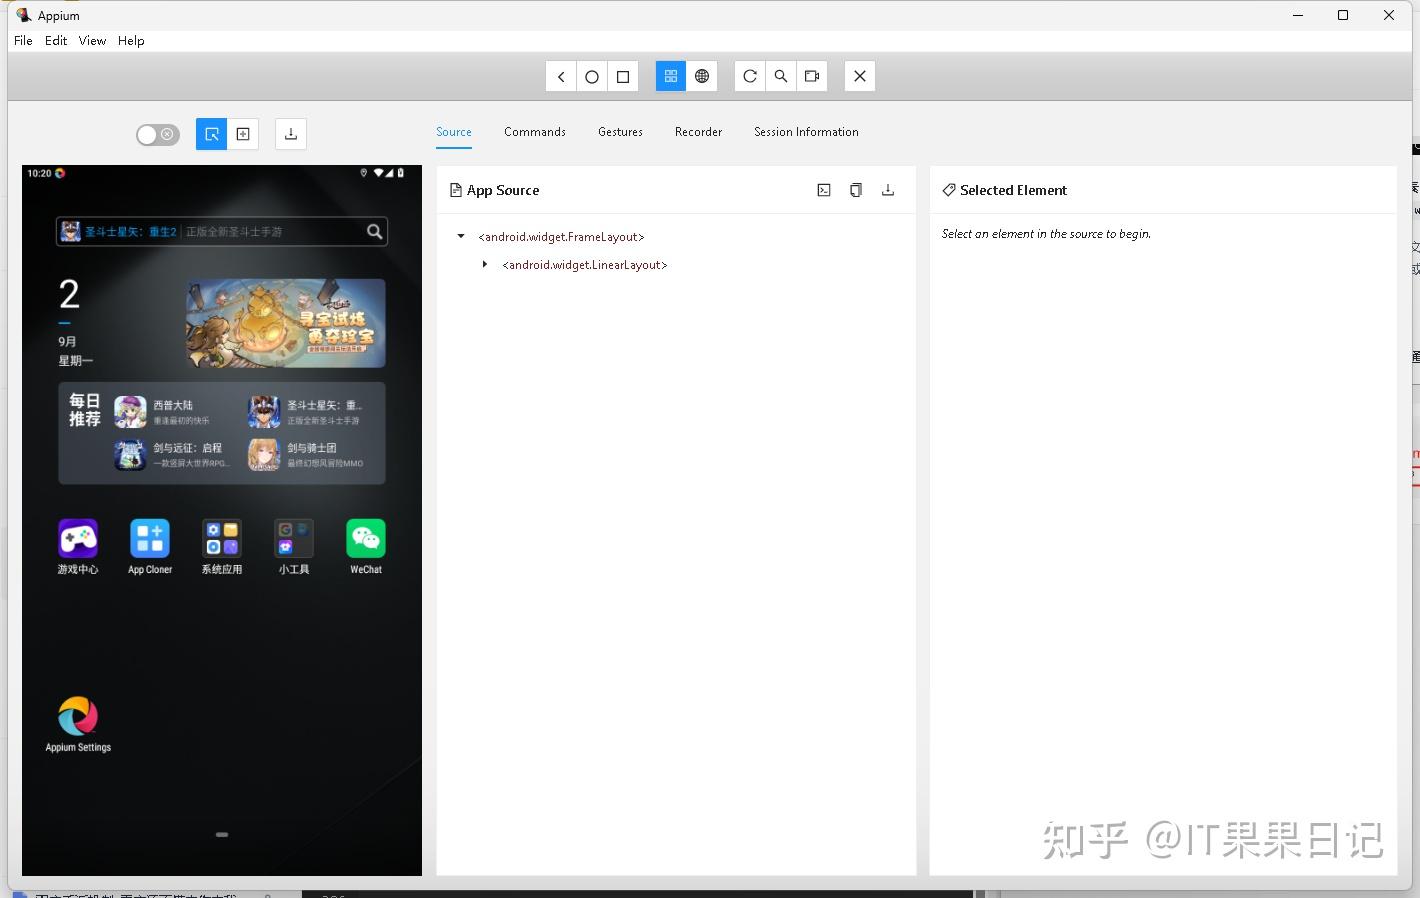The image size is (1420, 898).
Task: Toggle the screenshot interaction switch
Action: tap(157, 133)
